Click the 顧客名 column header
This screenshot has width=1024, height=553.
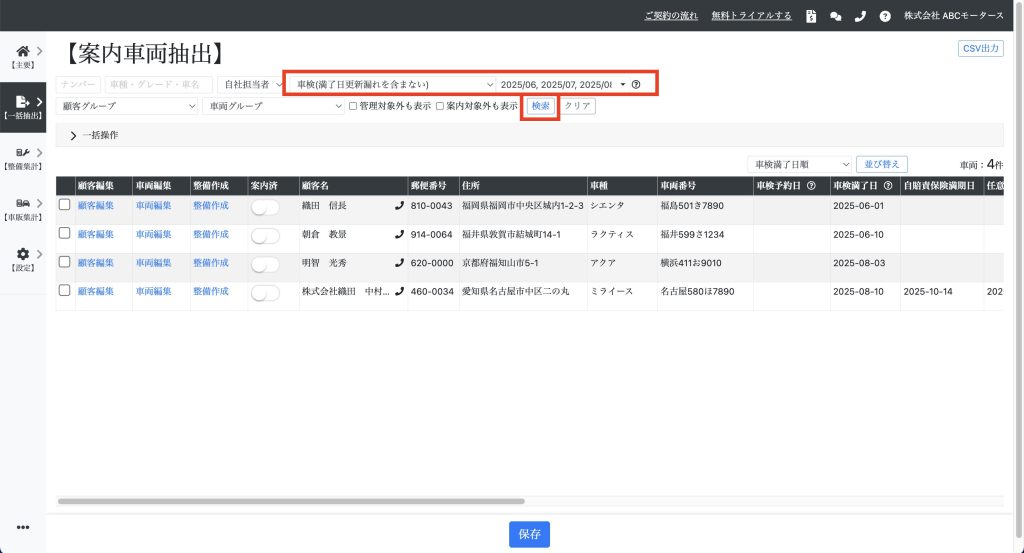(x=353, y=185)
